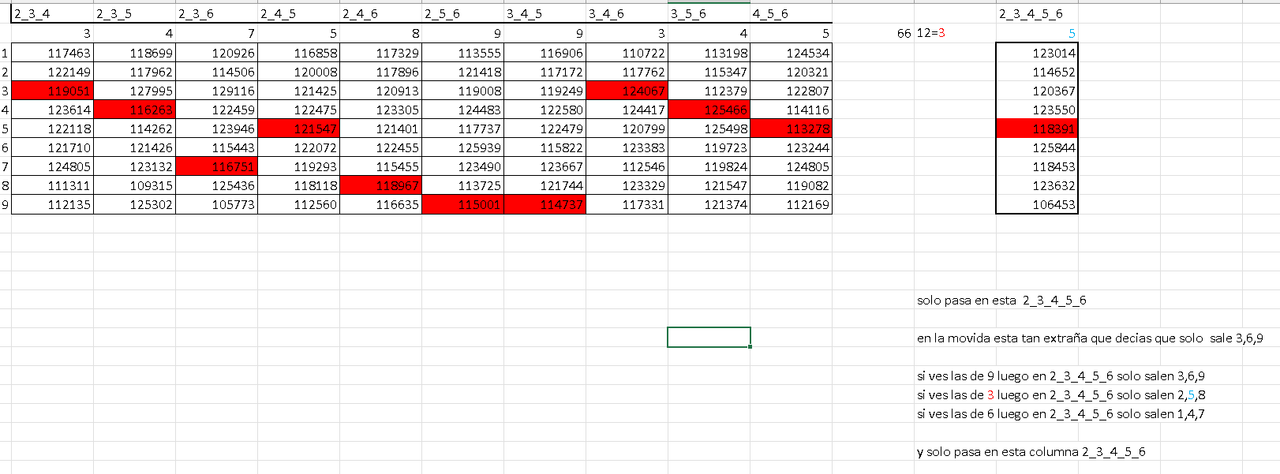Click note 'y solo pasa en esta columna'

(x=1031, y=452)
